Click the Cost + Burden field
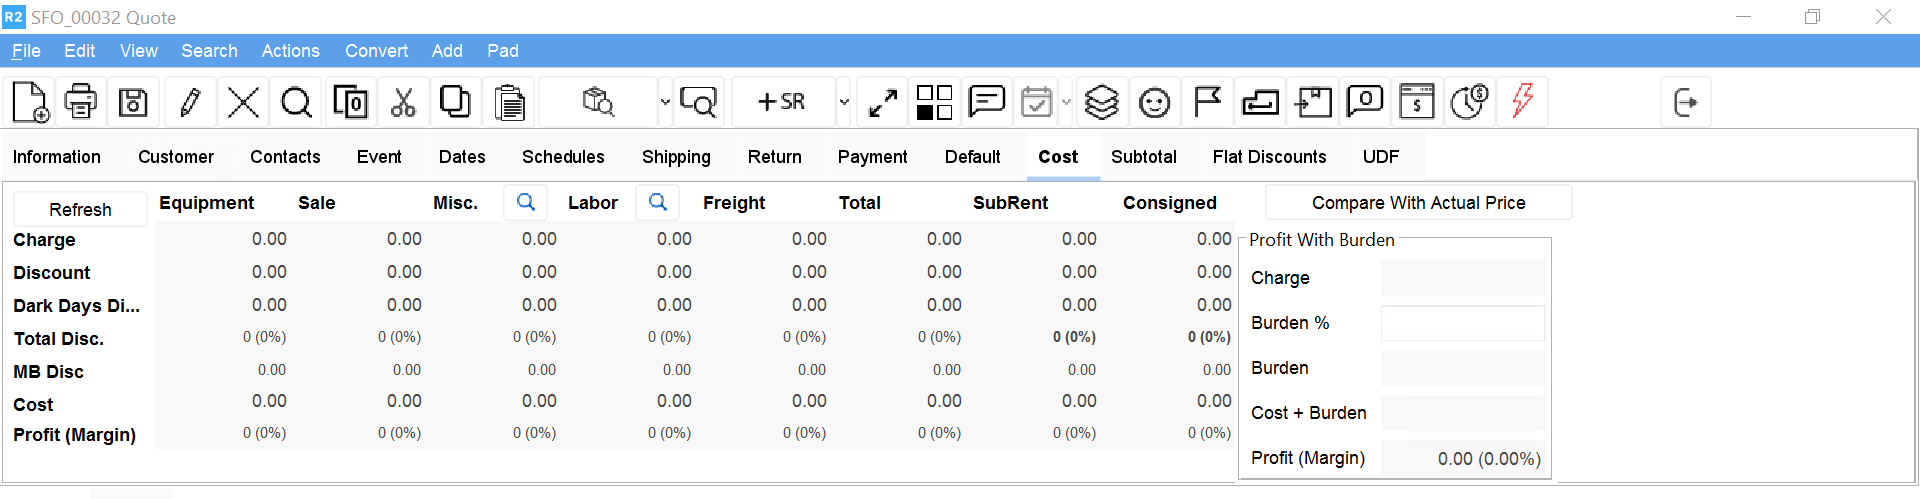The image size is (1920, 499). (1463, 413)
